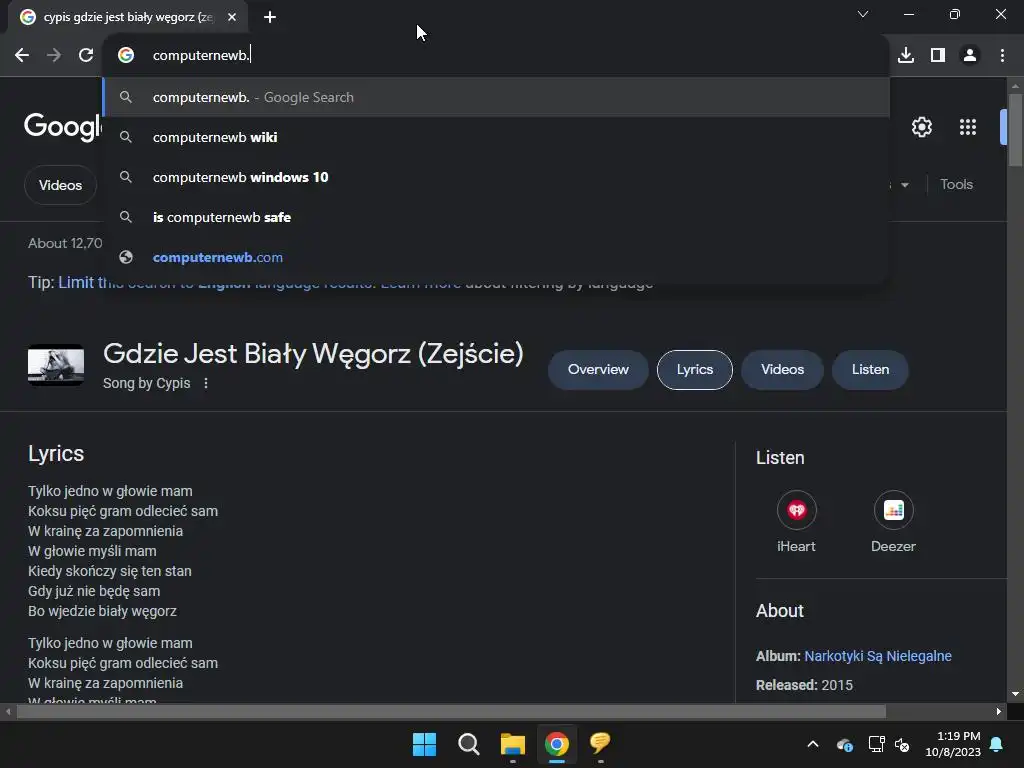Open album link Narkotyki Są Nielegalne

pos(878,656)
